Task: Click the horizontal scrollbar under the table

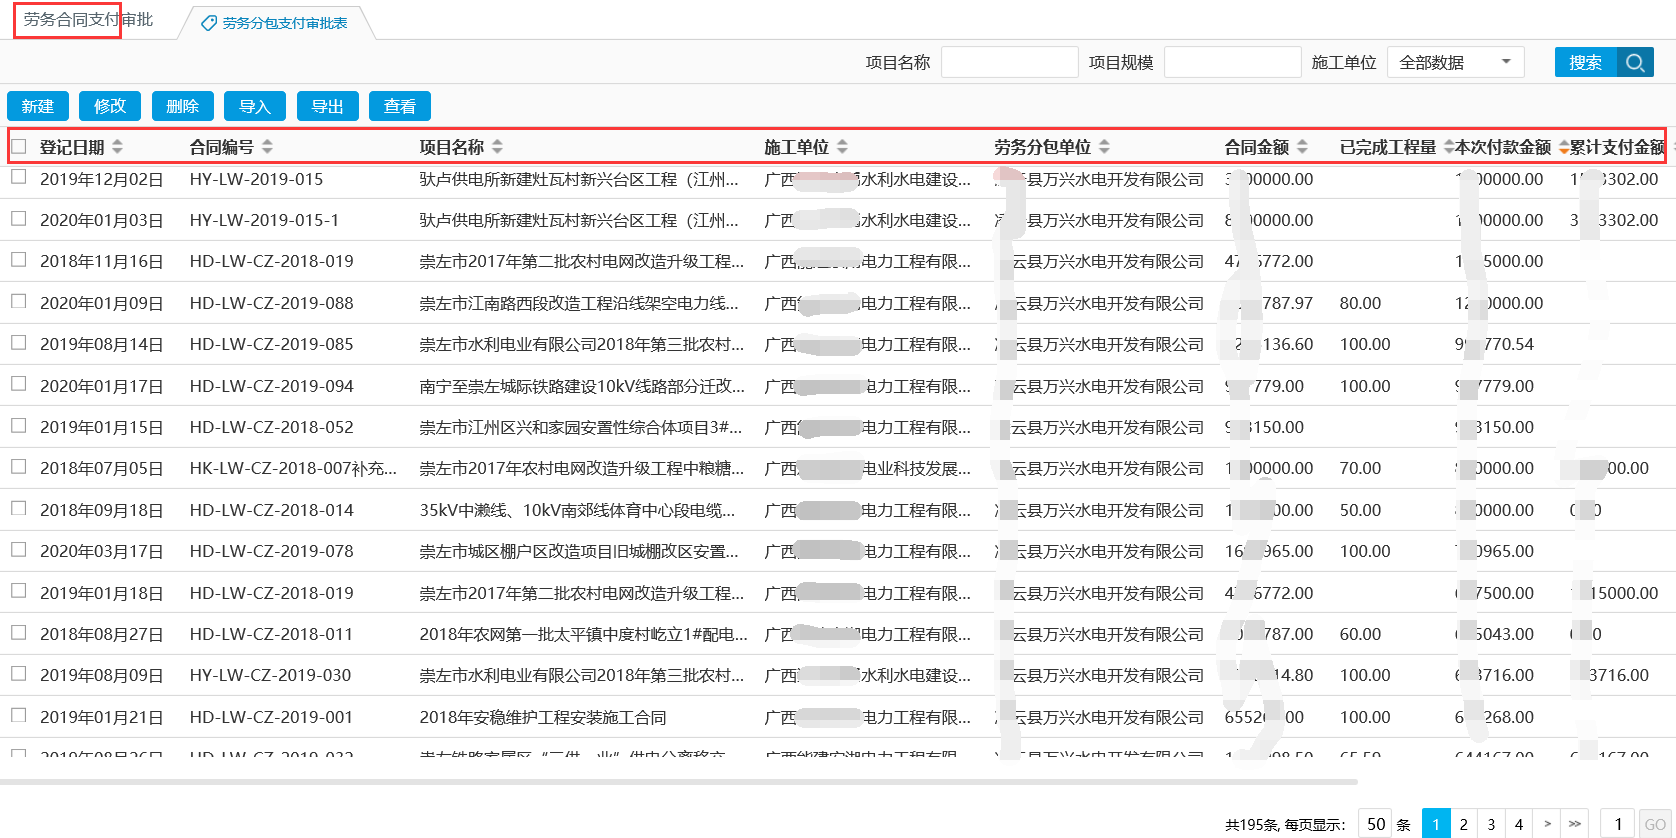Action: tap(679, 782)
